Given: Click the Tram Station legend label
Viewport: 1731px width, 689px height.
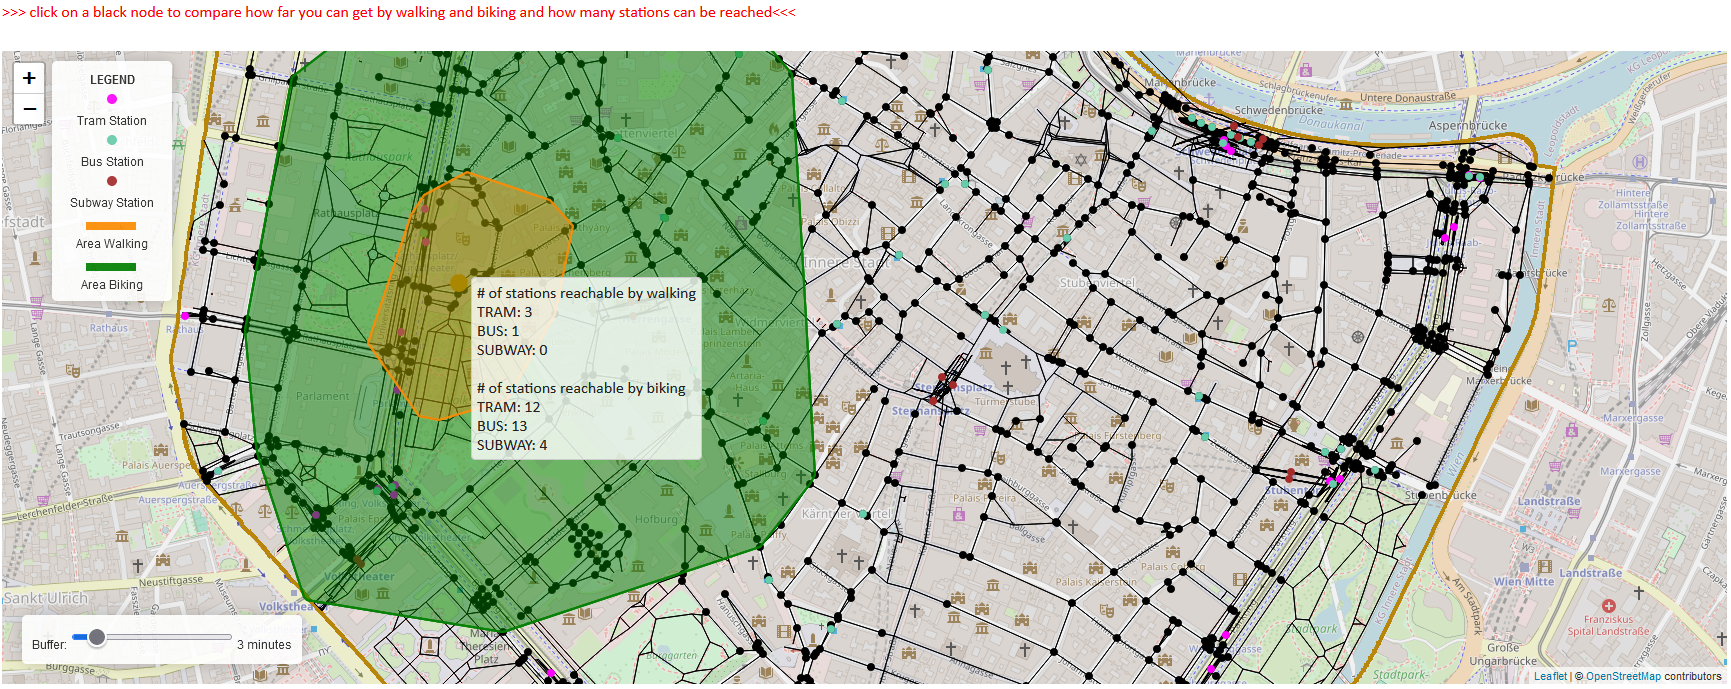Looking at the screenshot, I should (112, 121).
